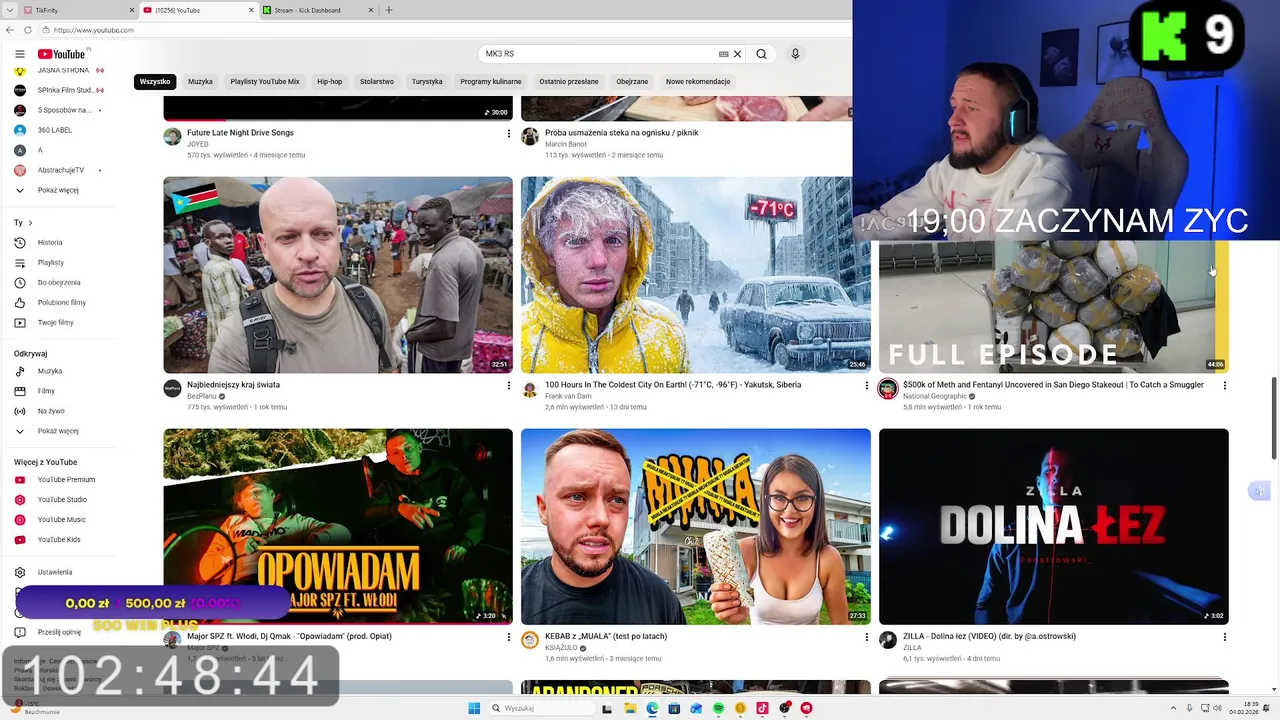Open Playlisty in the sidebar
The image size is (1280, 720).
[x=50, y=263]
